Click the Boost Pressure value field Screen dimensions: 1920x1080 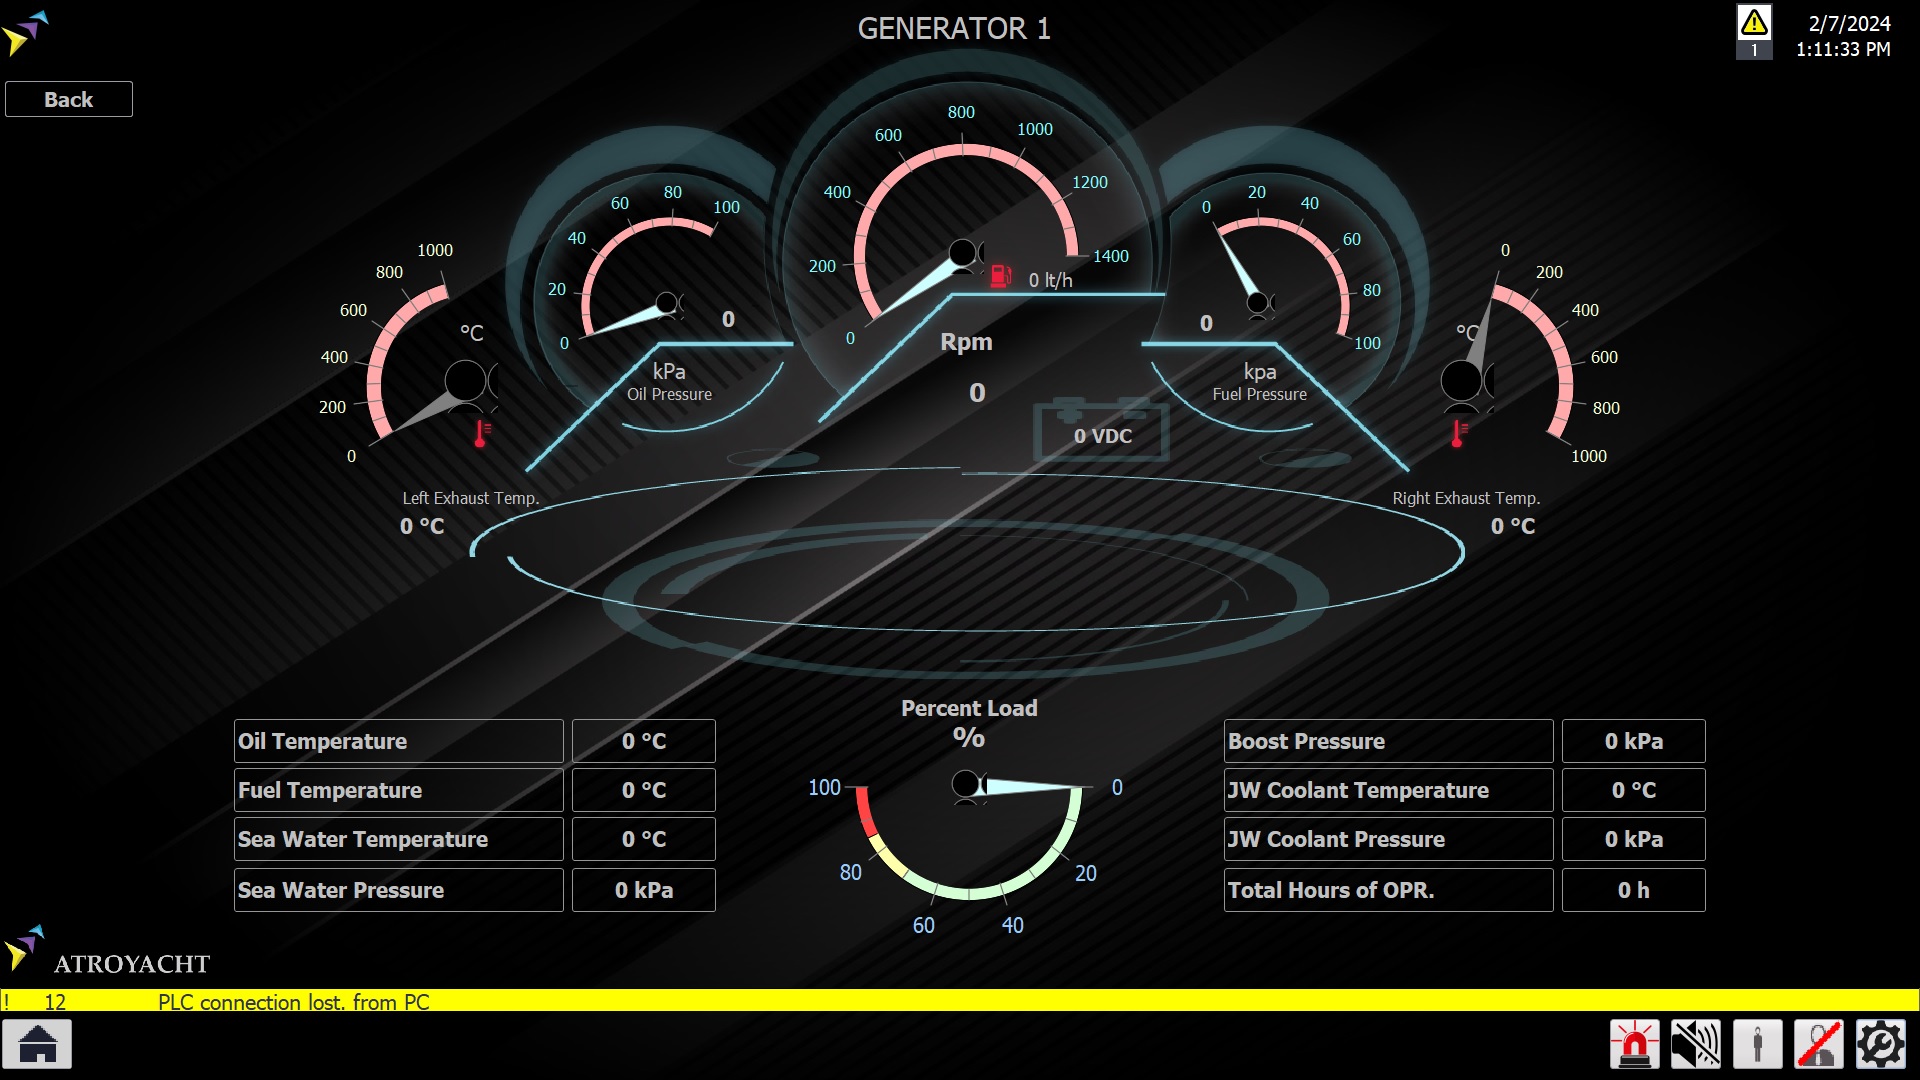click(x=1633, y=741)
